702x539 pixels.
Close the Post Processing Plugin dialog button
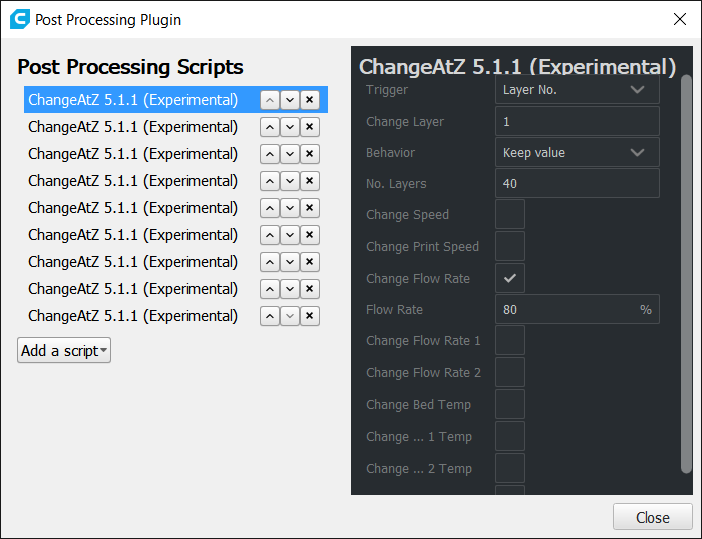(x=652, y=518)
